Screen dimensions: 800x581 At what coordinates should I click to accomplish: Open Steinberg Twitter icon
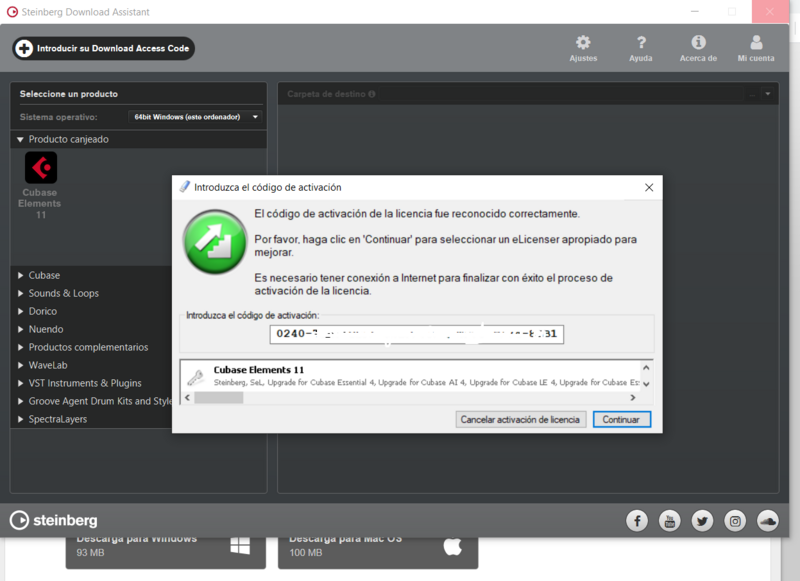[703, 521]
